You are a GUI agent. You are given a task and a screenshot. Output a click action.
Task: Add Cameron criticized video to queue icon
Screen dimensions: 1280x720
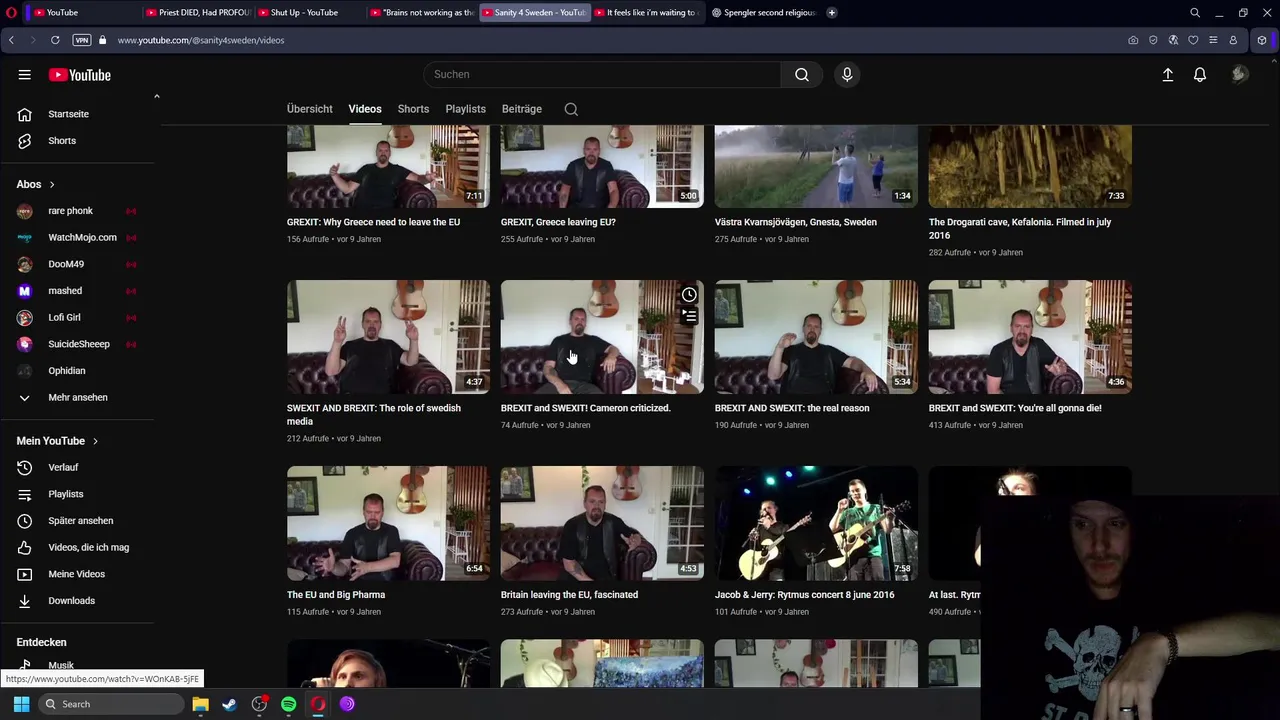tap(689, 315)
